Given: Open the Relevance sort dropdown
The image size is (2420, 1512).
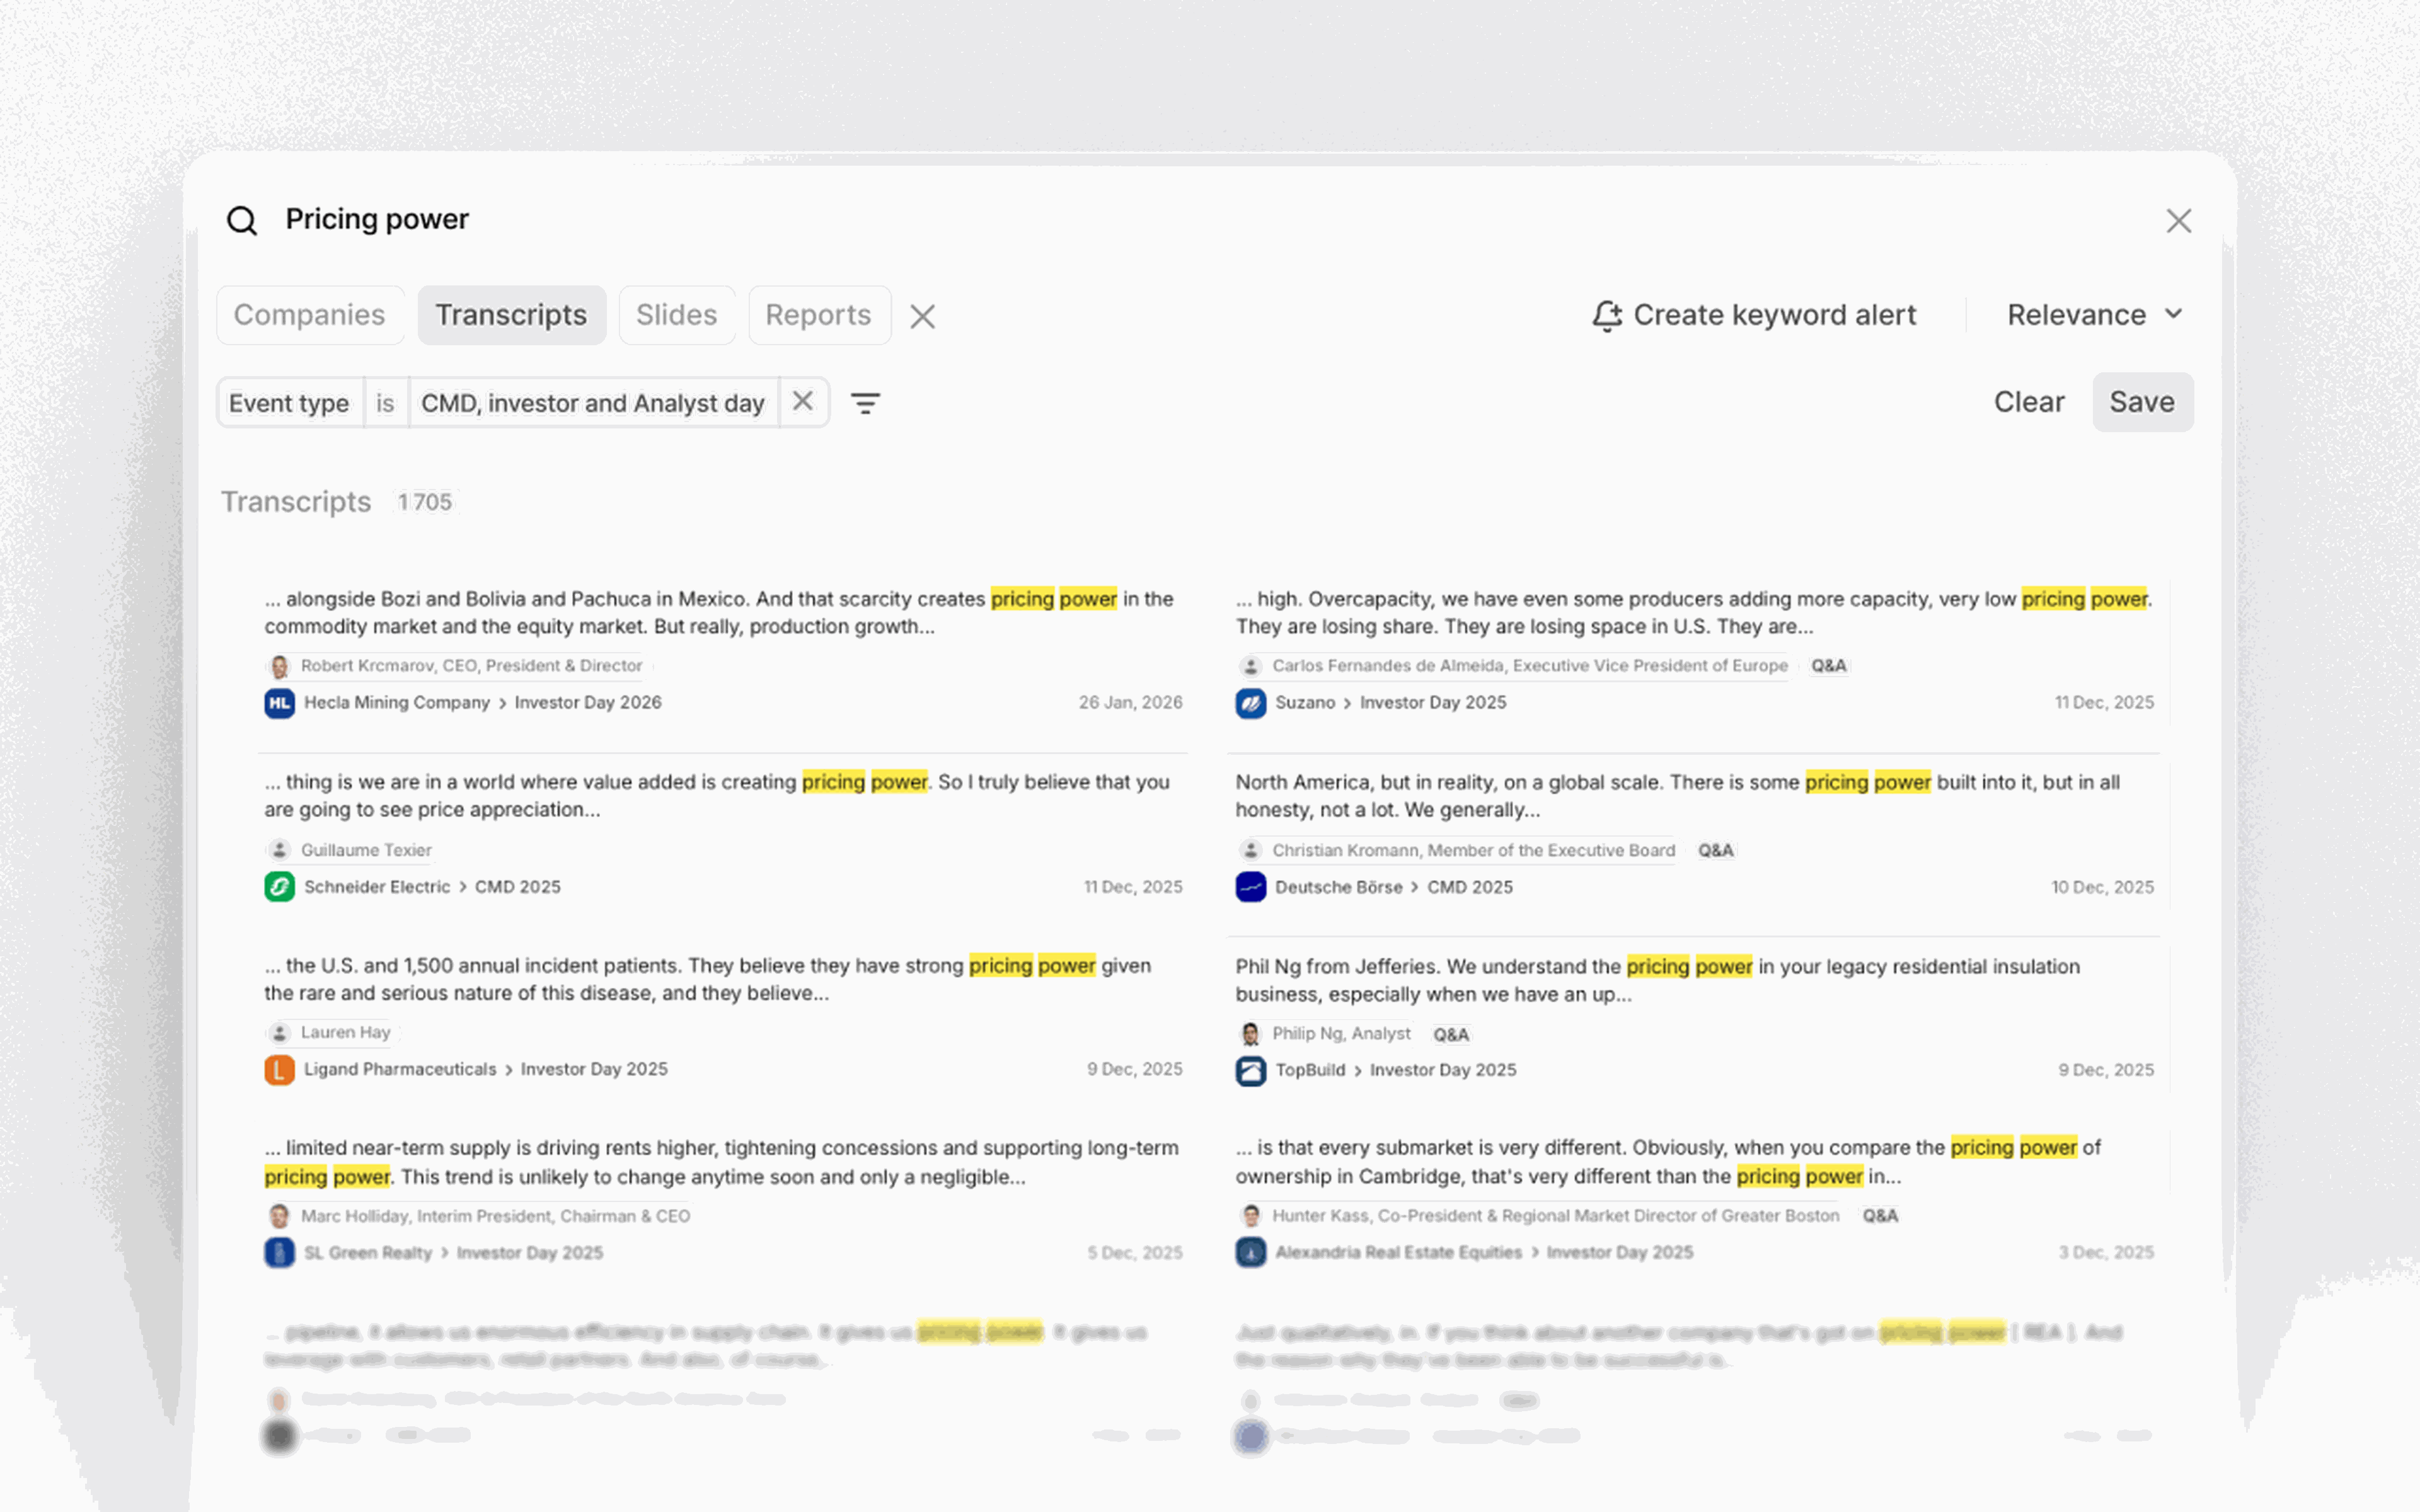Looking at the screenshot, I should (x=2094, y=315).
